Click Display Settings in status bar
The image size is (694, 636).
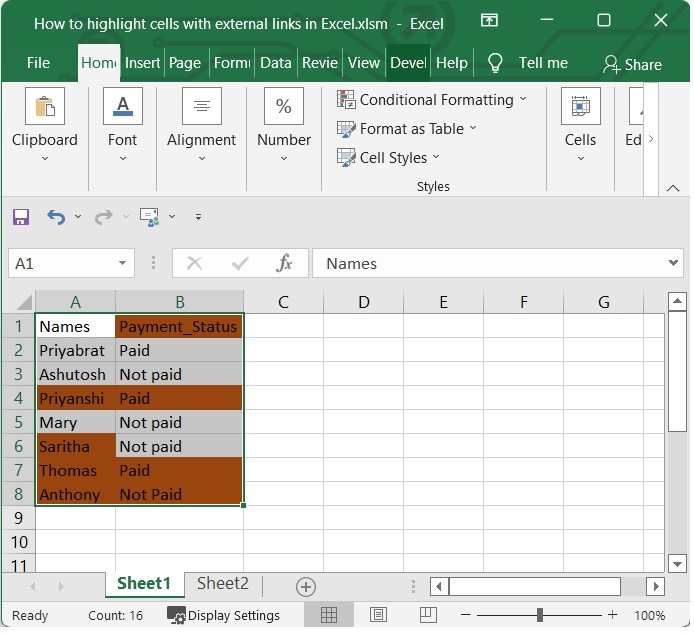point(224,616)
